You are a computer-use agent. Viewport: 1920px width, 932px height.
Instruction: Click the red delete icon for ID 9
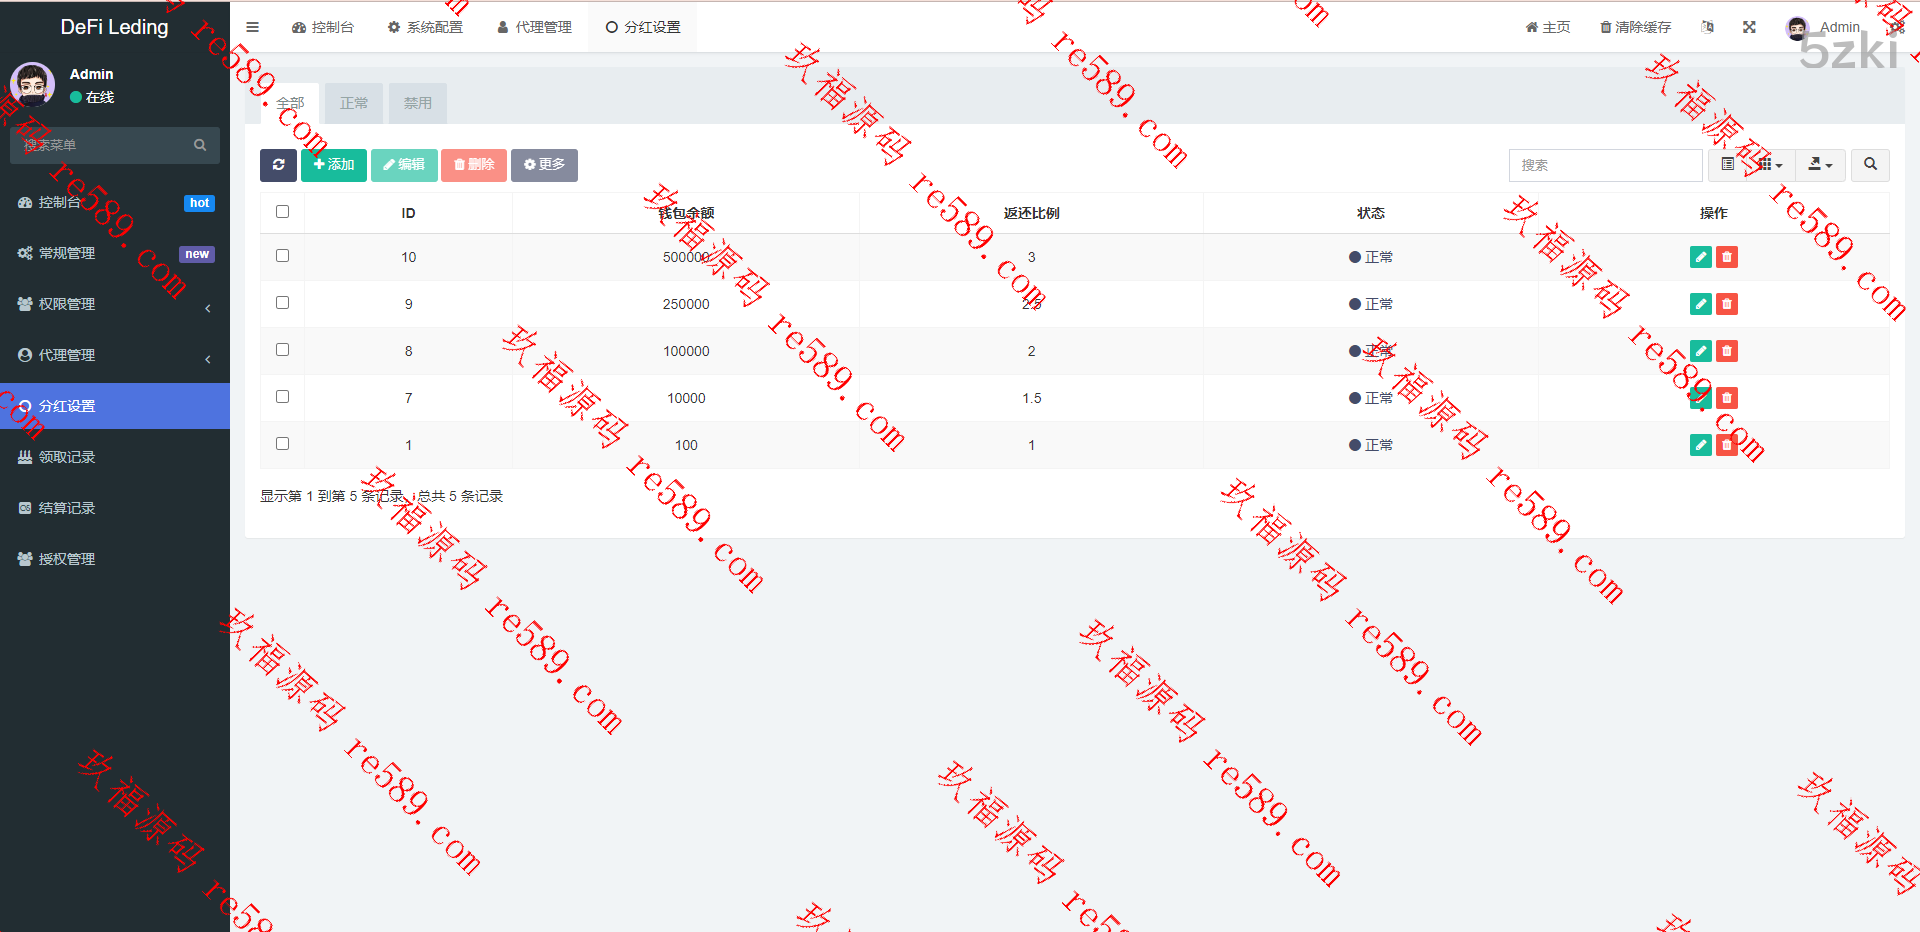tap(1726, 304)
